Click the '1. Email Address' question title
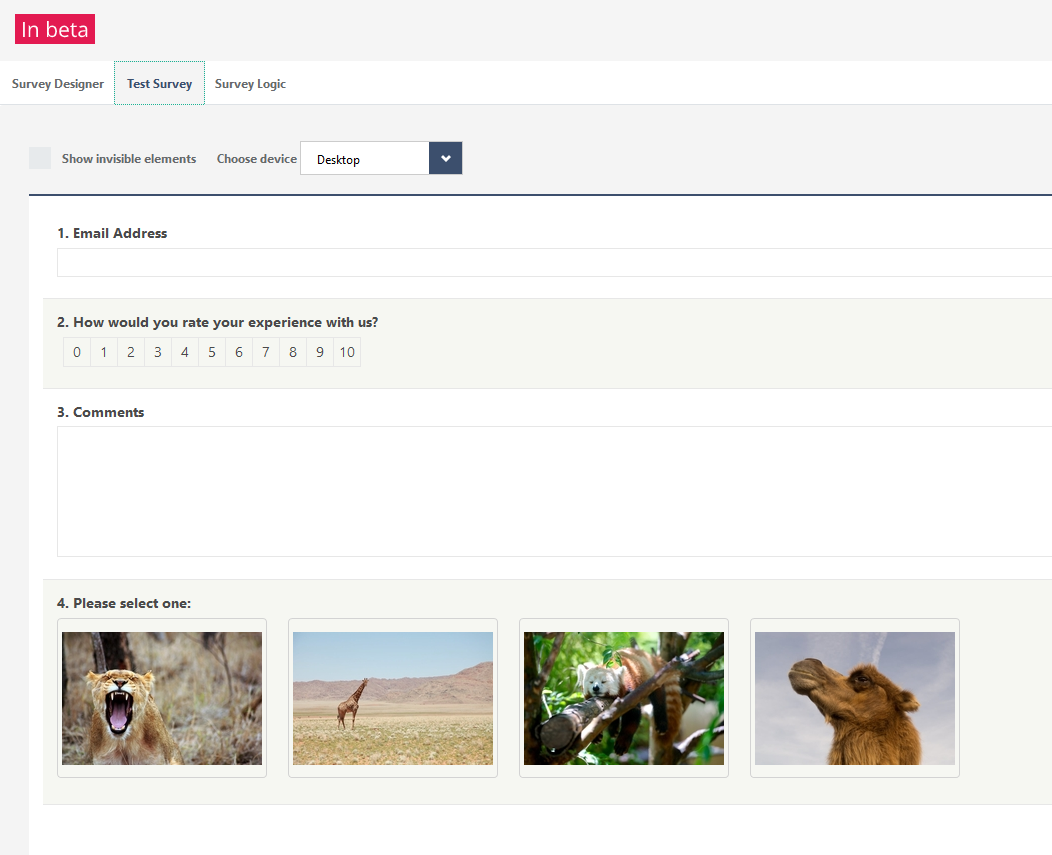 coord(112,233)
